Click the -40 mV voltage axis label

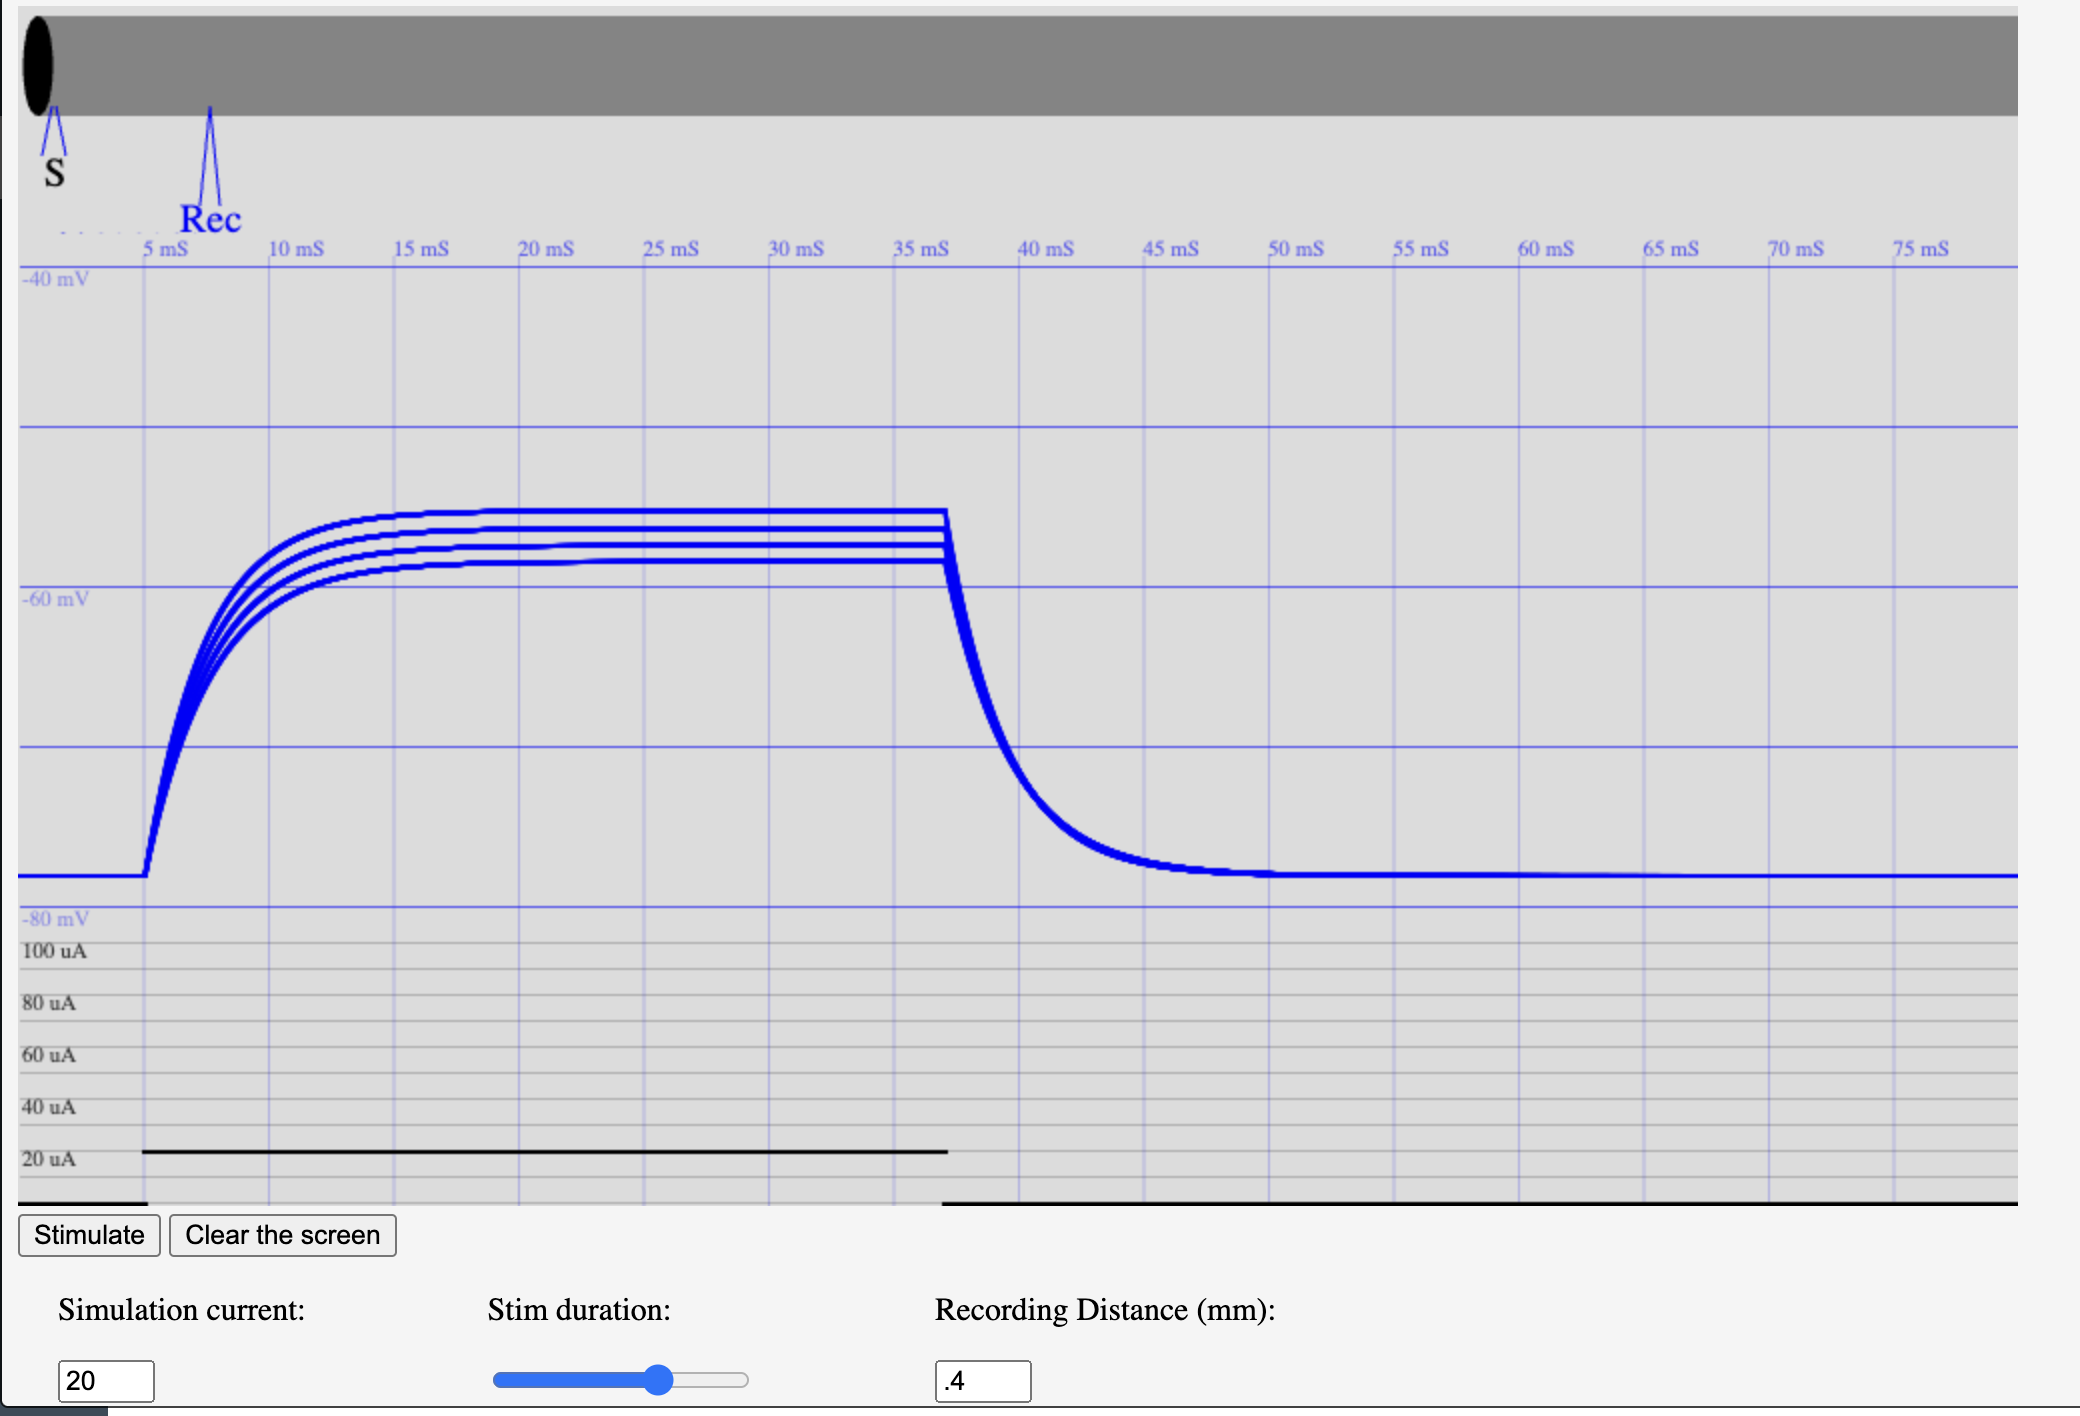pyautogui.click(x=56, y=279)
